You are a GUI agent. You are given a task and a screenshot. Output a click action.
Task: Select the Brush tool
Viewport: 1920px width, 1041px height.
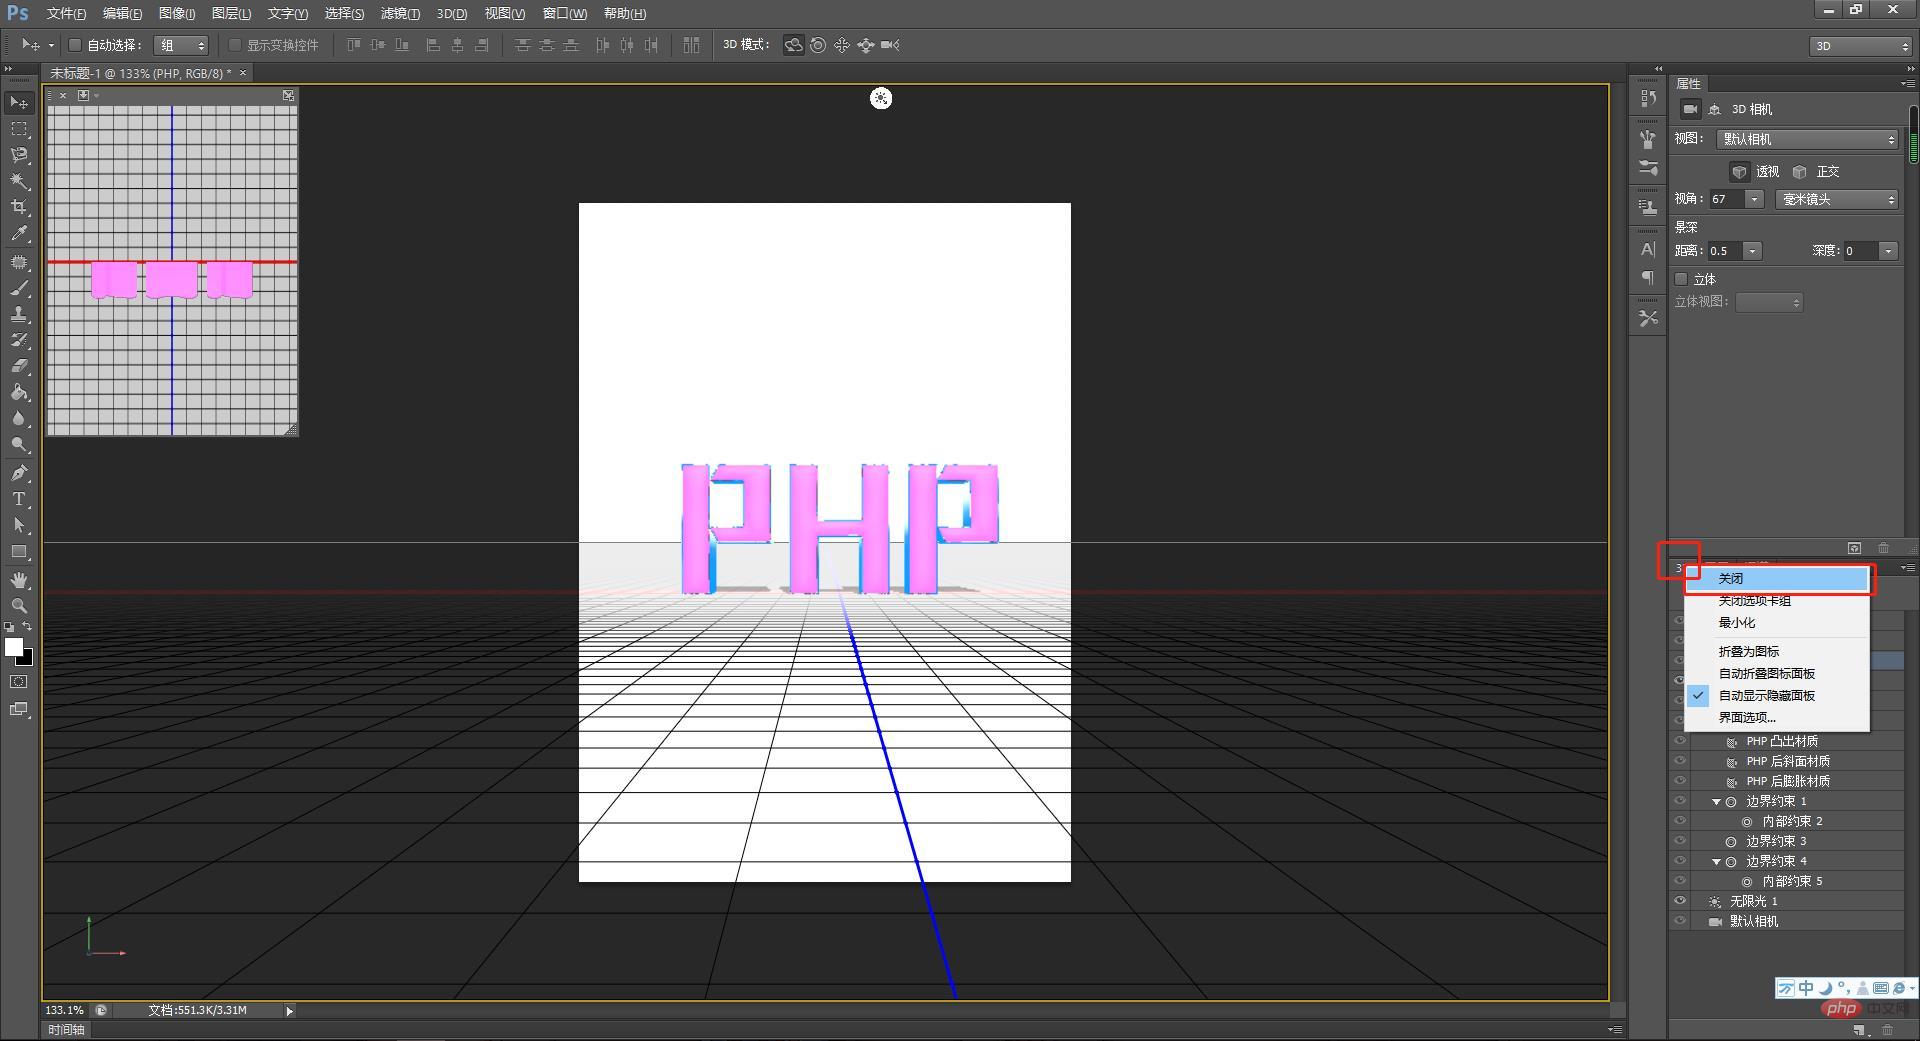[x=19, y=288]
